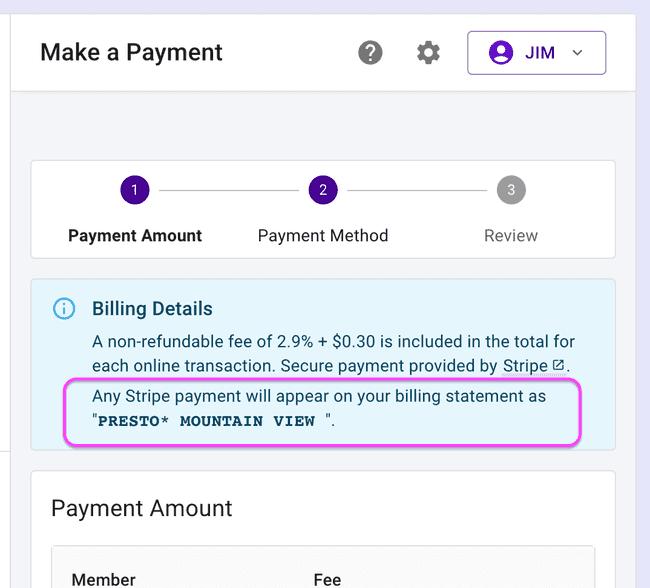650x588 pixels.
Task: Open settings via the gear icon
Action: click(x=428, y=53)
